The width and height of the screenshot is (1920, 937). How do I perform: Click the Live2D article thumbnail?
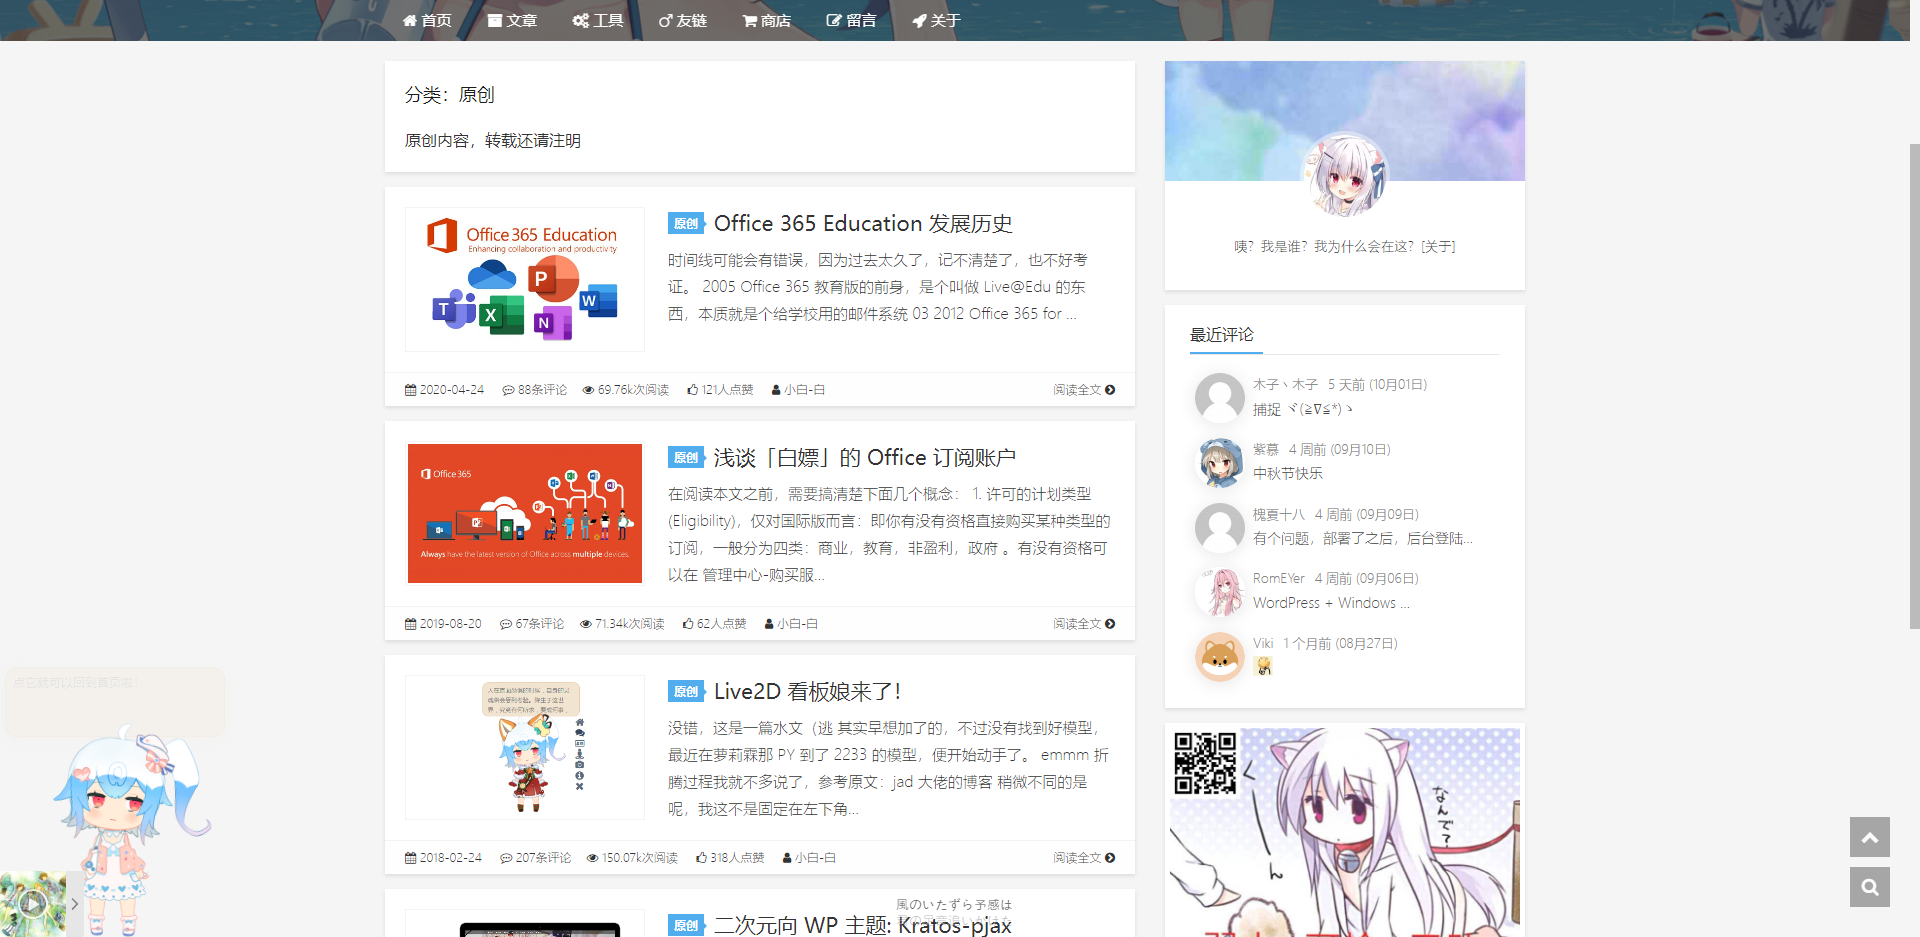tap(525, 747)
